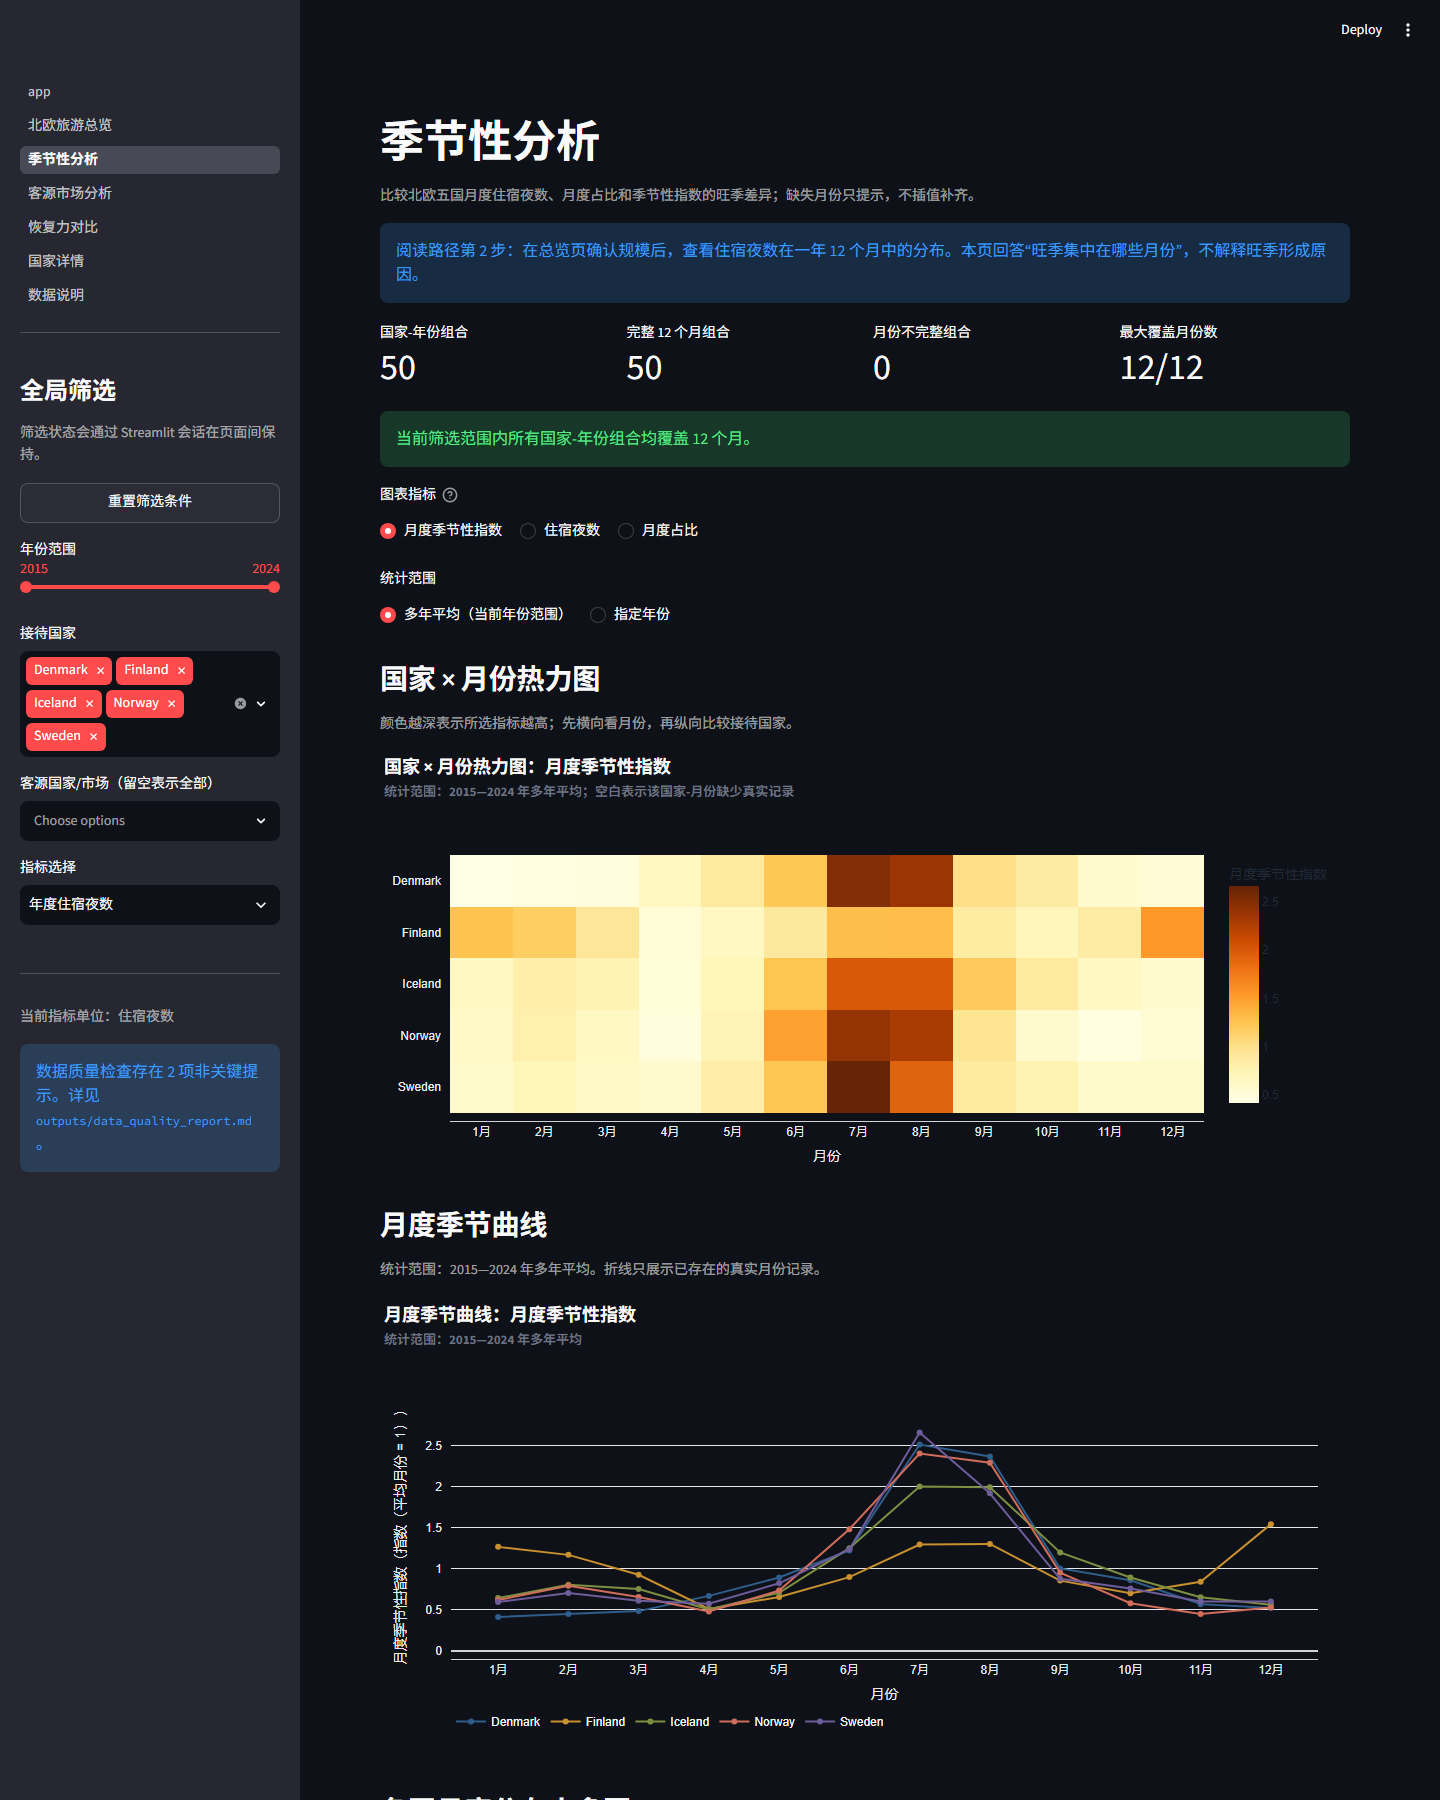Remove Finland tag via its x icon
Screen dimensions: 1440x1800
[181, 671]
